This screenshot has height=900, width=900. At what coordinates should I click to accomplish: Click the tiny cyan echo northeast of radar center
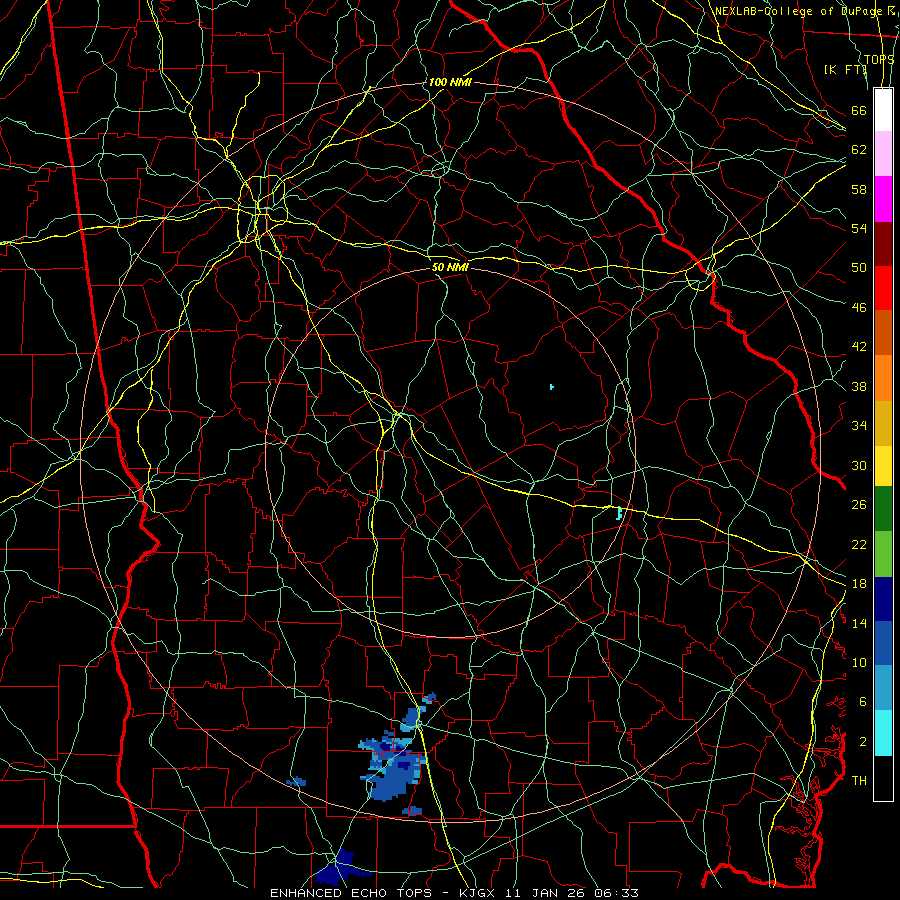[552, 387]
